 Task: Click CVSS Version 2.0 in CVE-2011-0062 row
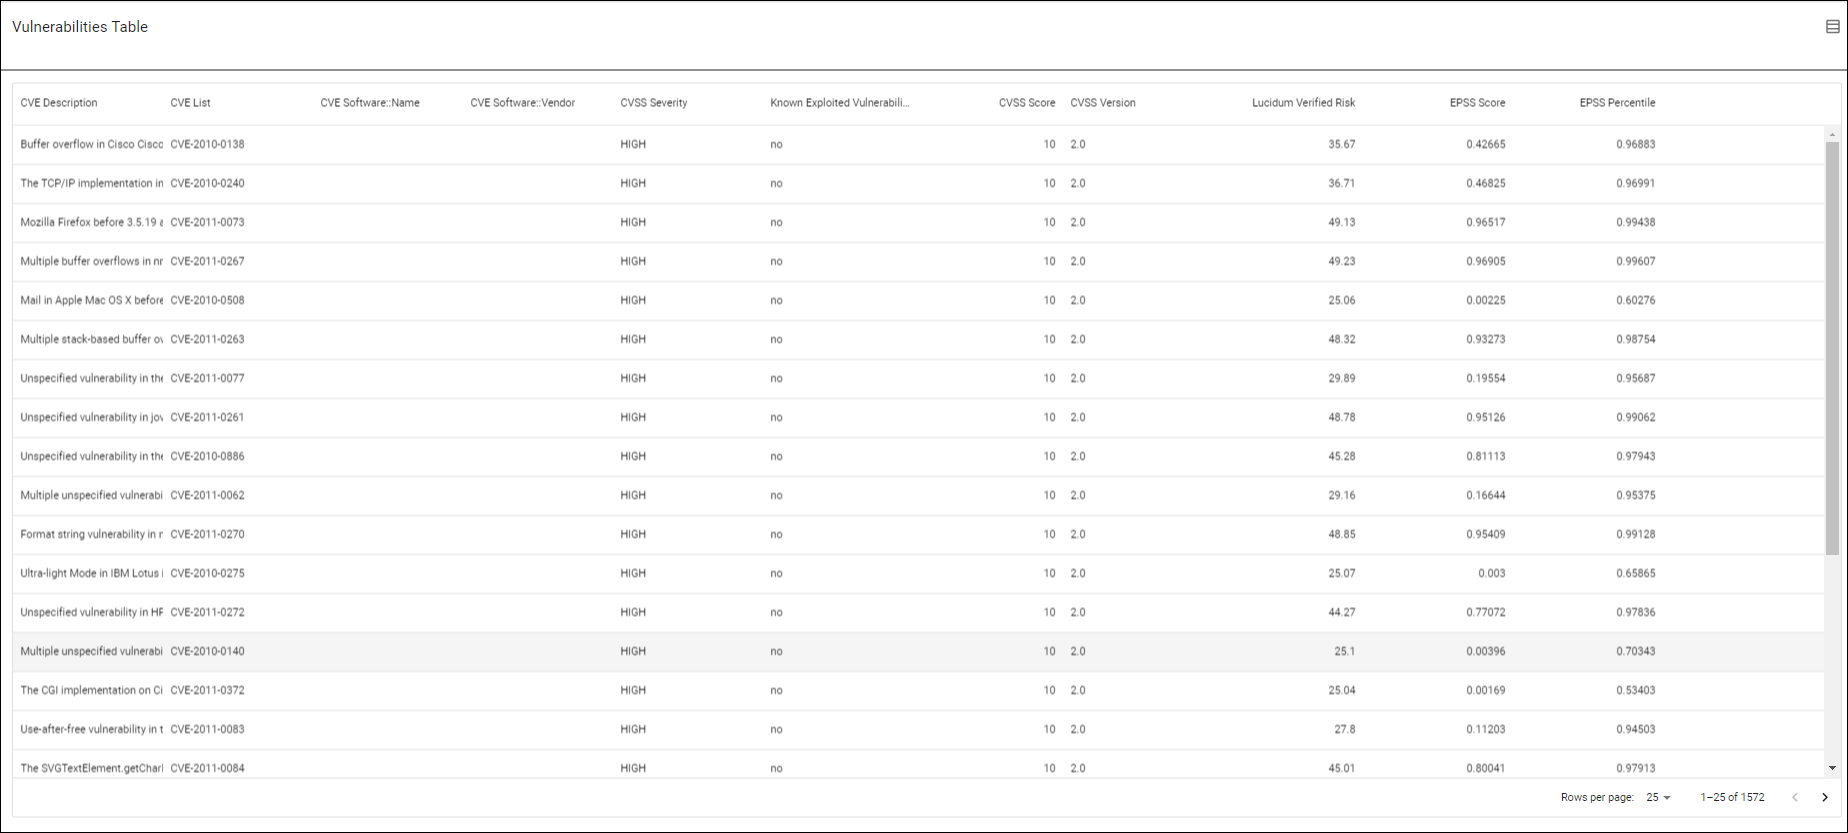[1078, 495]
